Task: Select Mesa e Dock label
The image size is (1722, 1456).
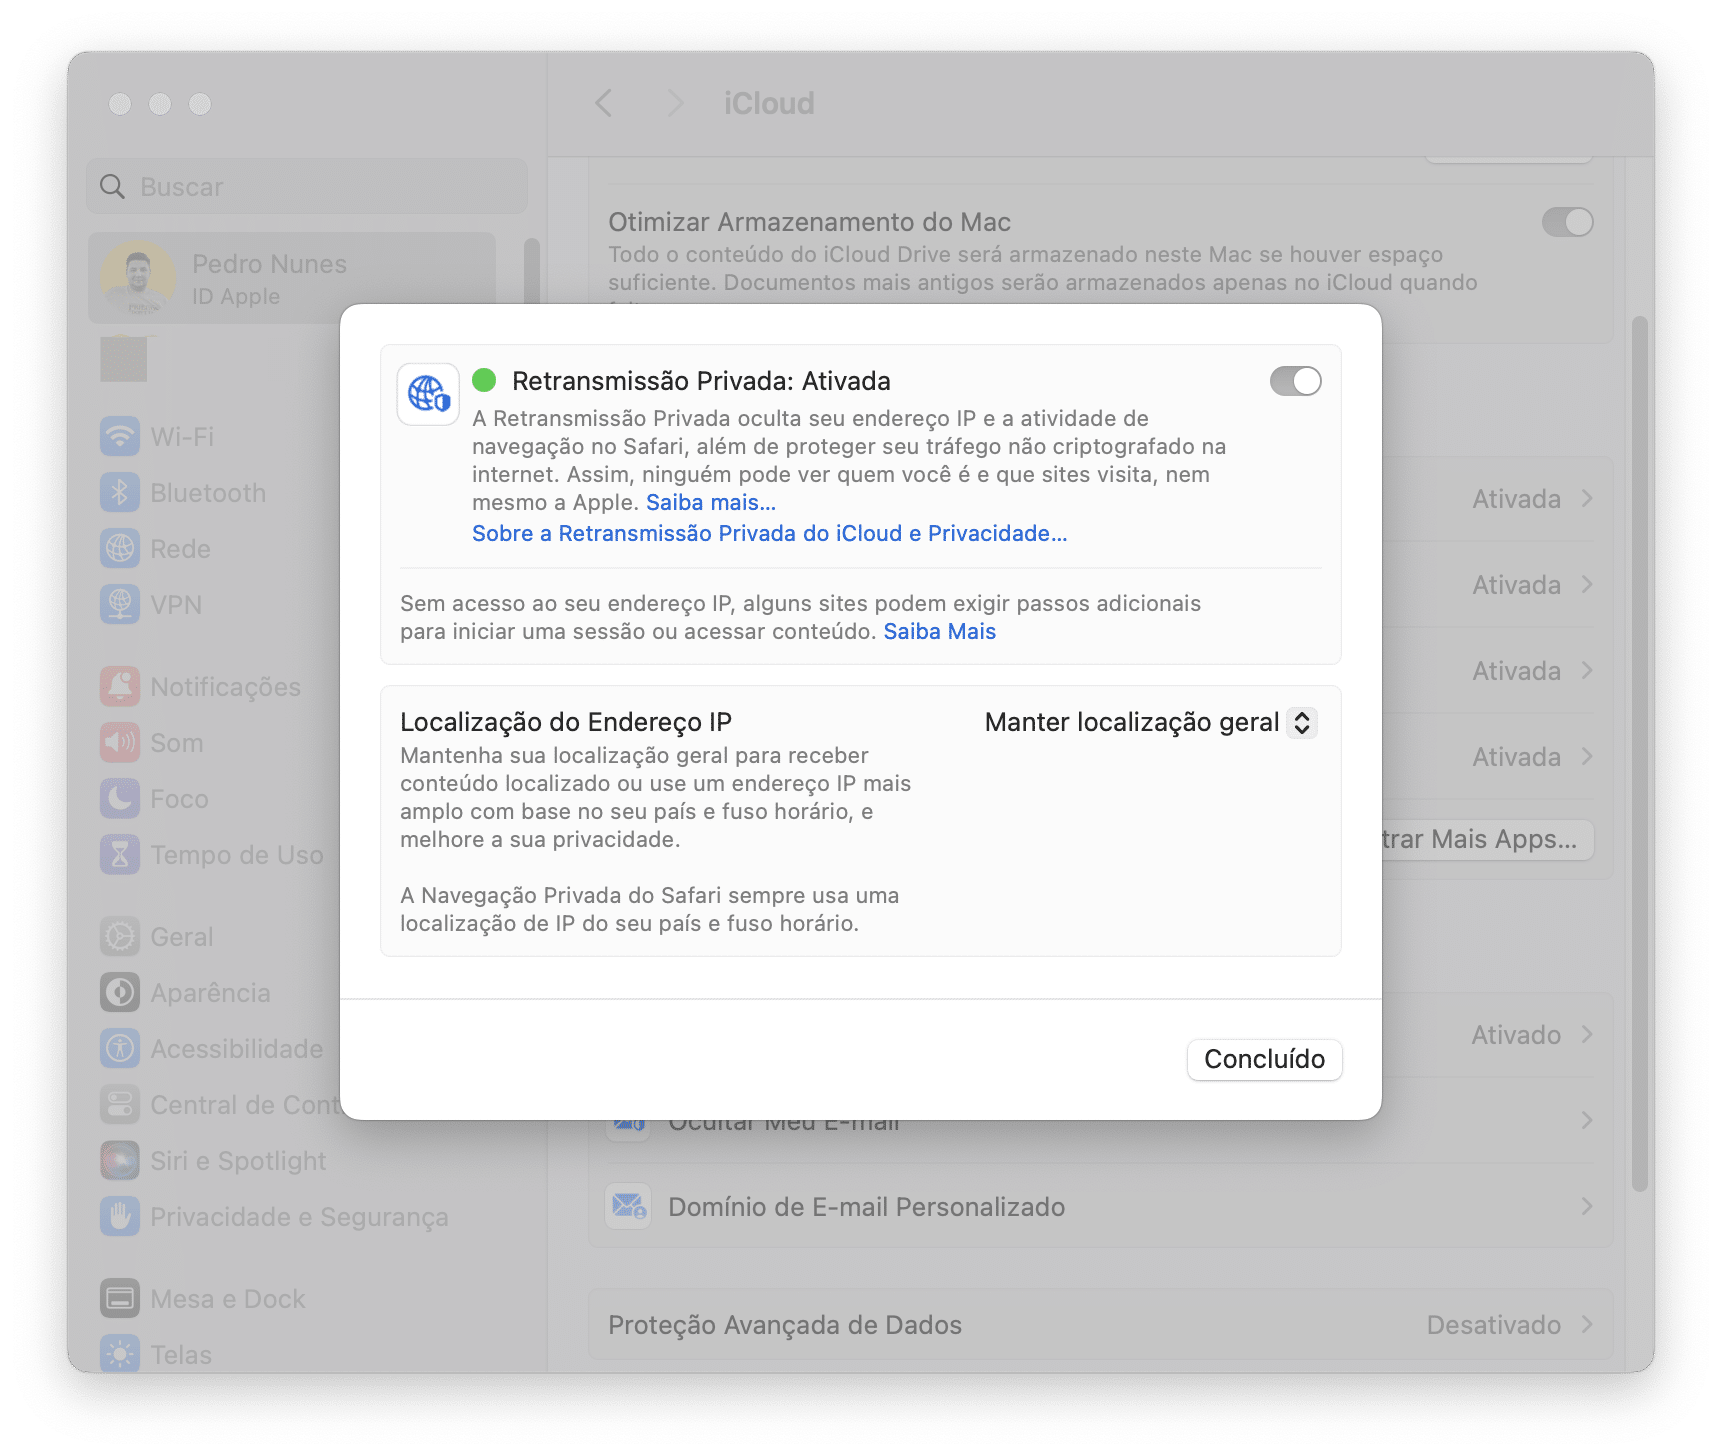Action: 227,1298
